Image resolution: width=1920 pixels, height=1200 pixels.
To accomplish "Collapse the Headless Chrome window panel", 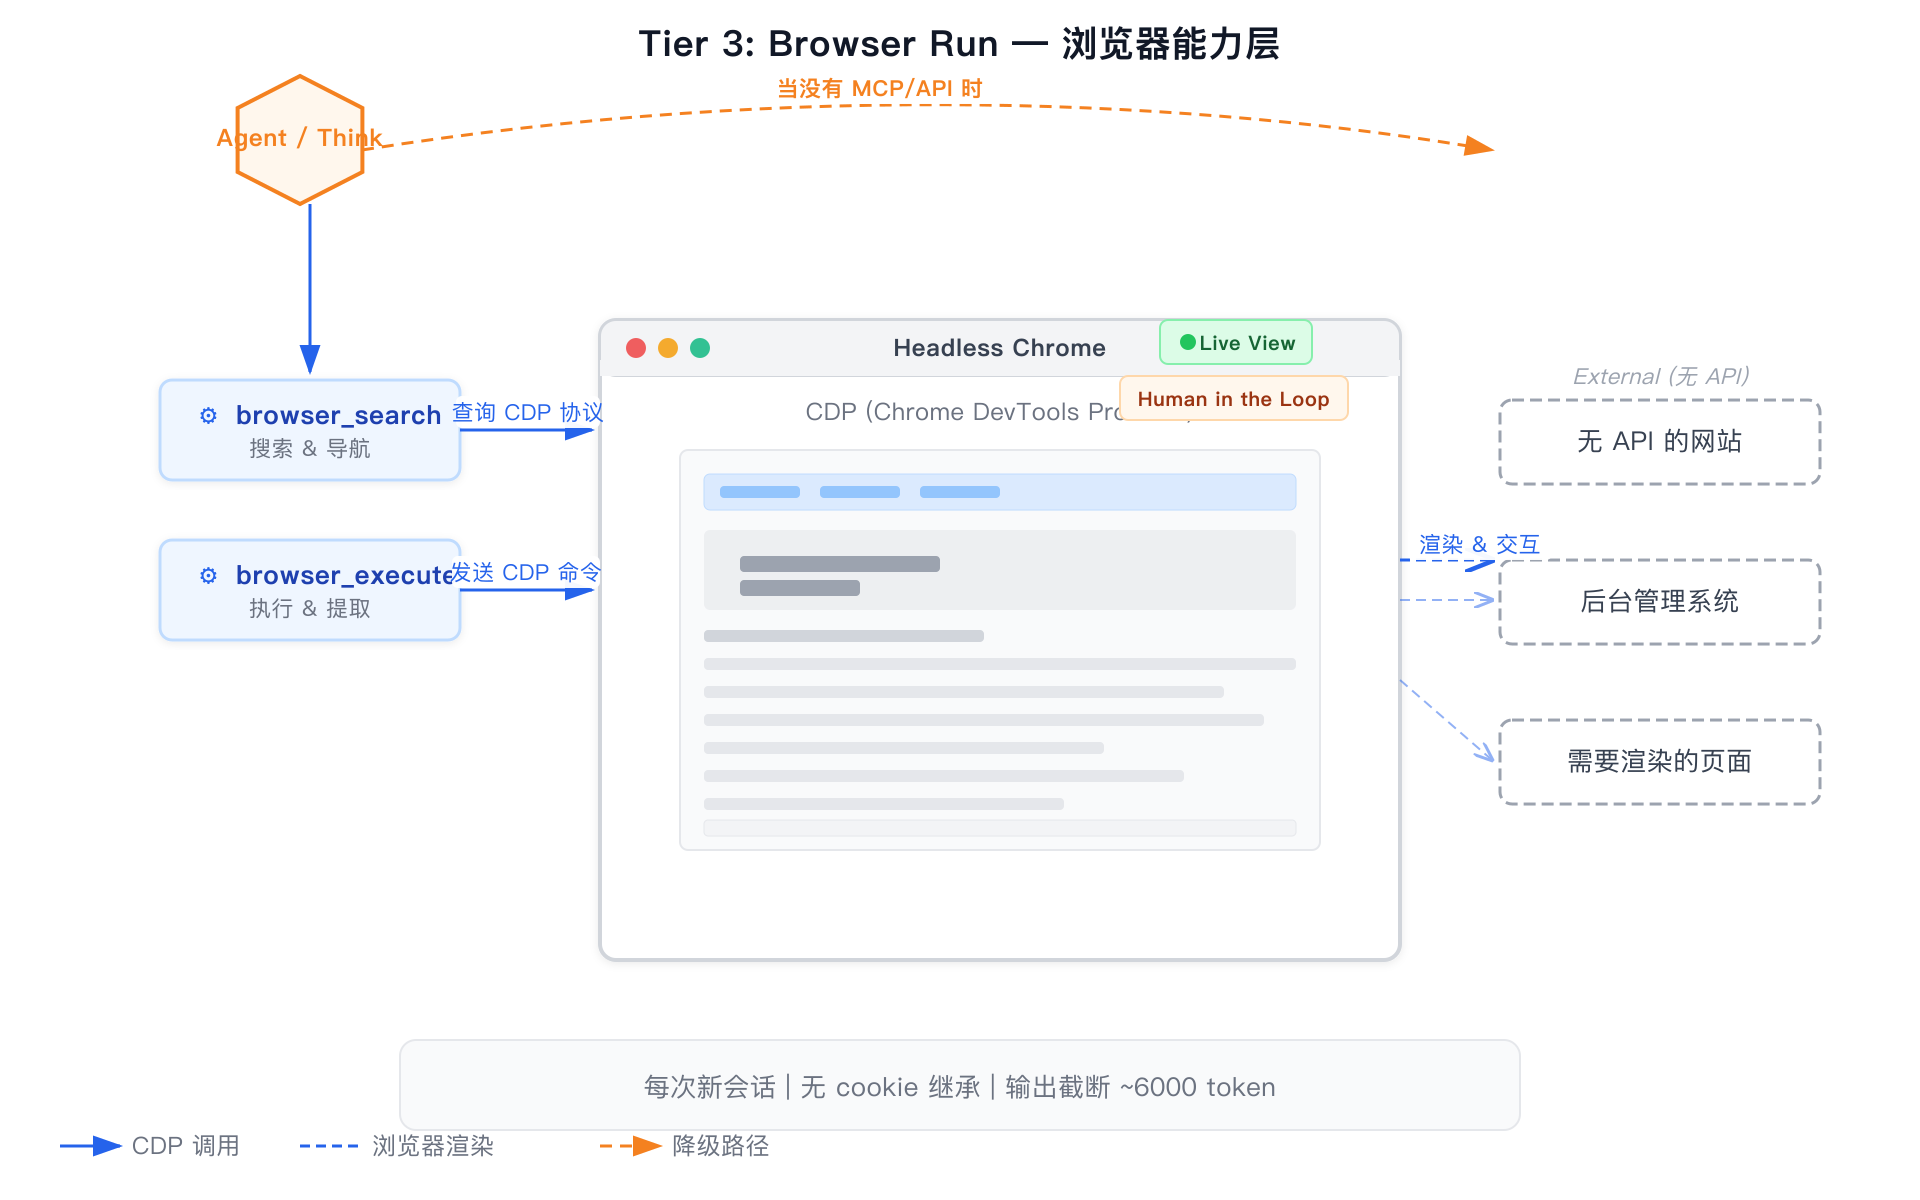I will coord(1000,347).
